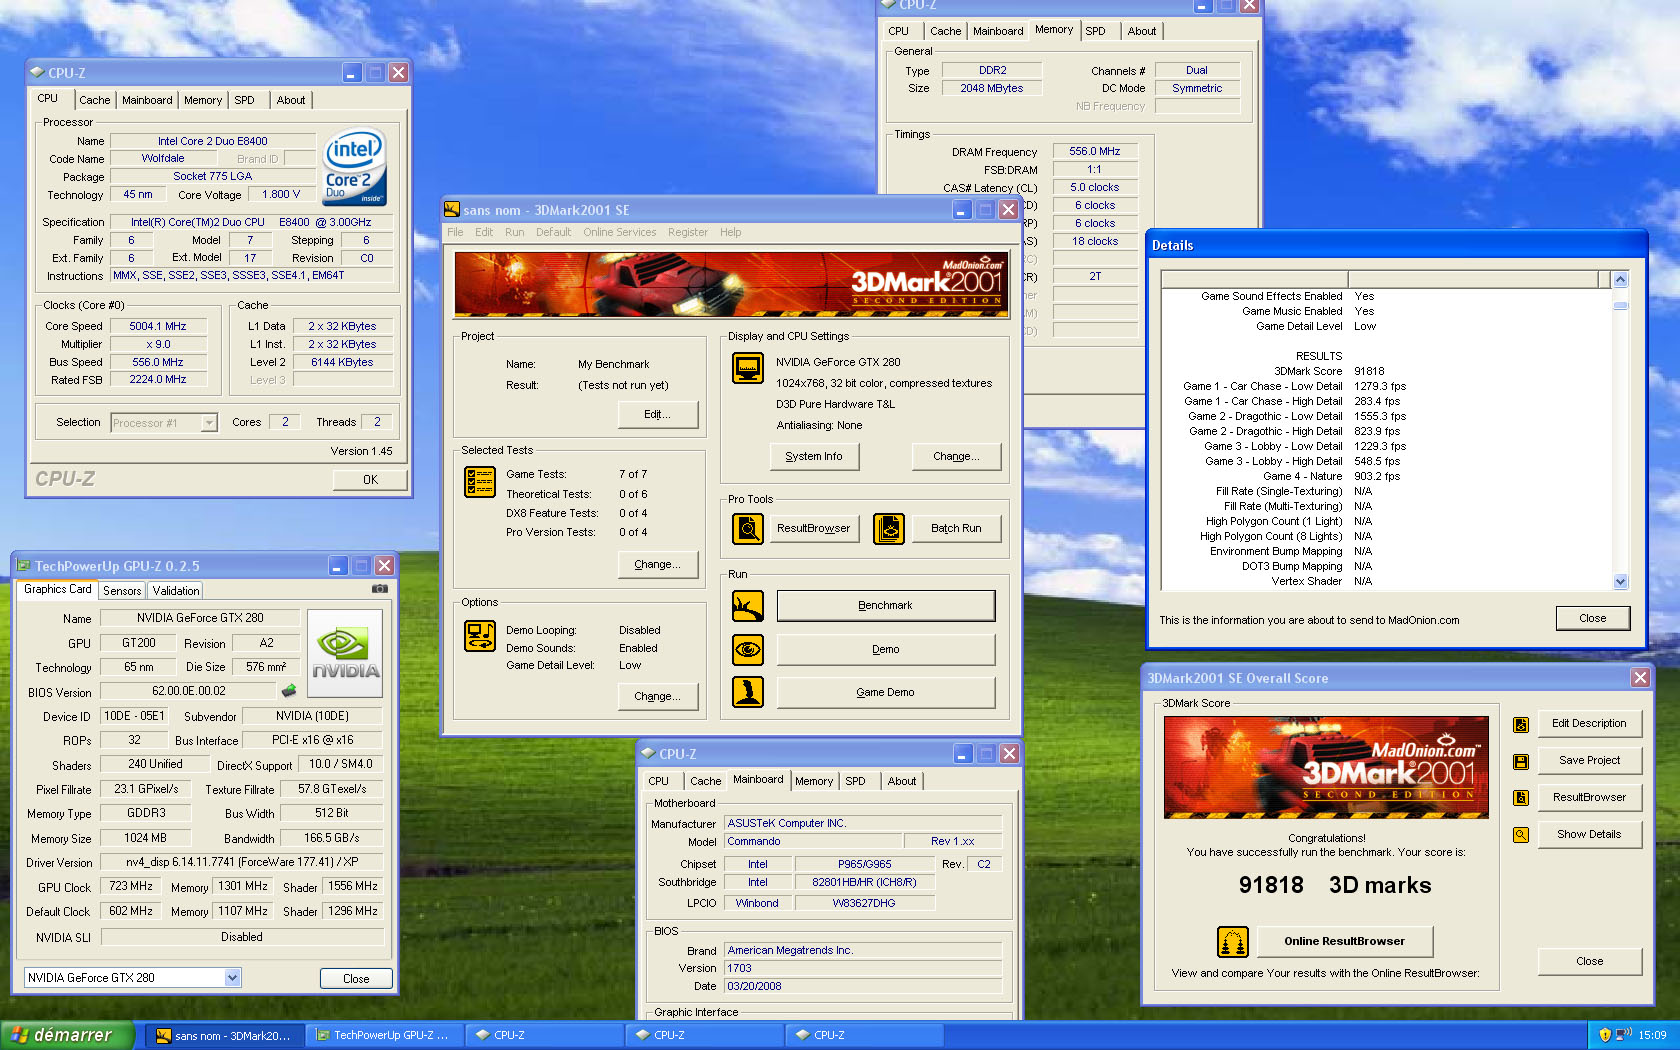This screenshot has width=1680, height=1050.
Task: Open About tab in CPU-Z Mainboard window
Action: [902, 781]
